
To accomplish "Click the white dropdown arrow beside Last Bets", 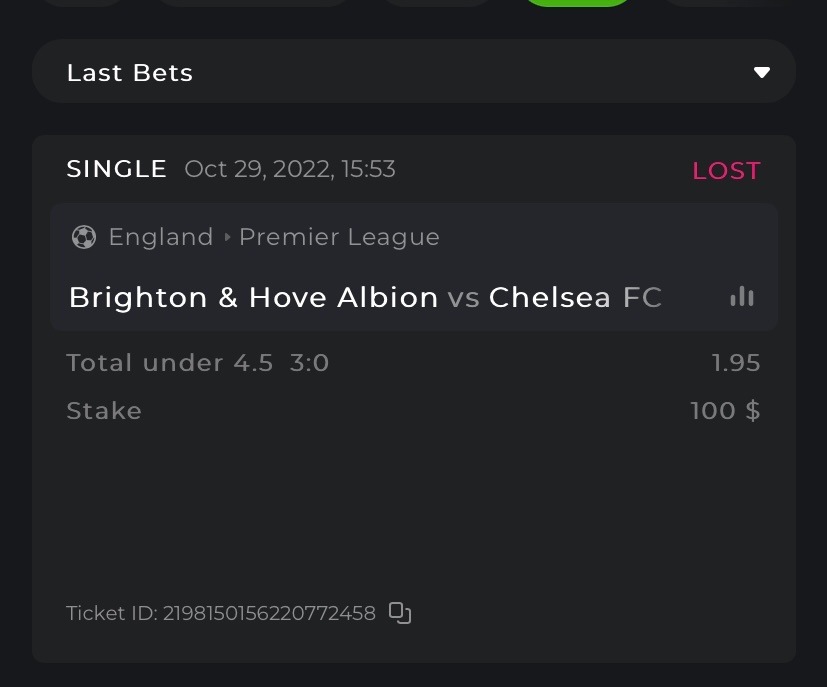I will (x=761, y=72).
